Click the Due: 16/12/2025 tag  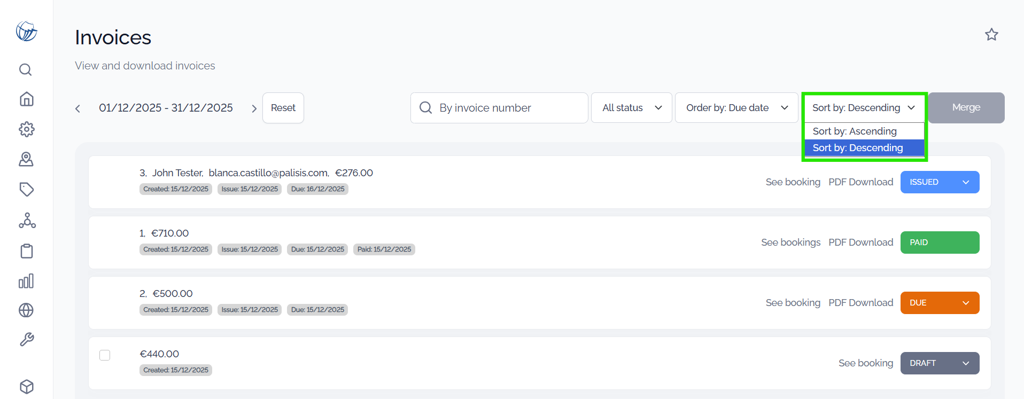317,189
